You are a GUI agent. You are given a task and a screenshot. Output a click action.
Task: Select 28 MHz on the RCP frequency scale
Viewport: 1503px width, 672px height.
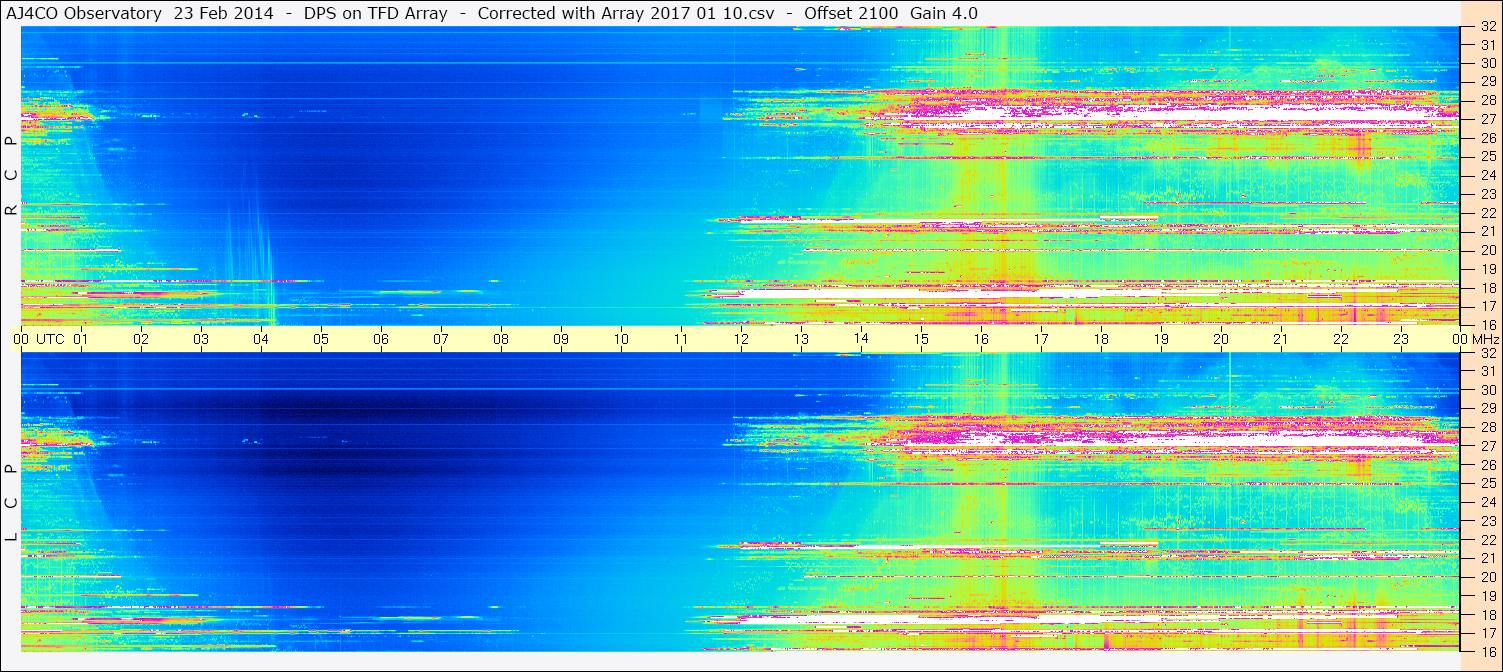(1487, 100)
